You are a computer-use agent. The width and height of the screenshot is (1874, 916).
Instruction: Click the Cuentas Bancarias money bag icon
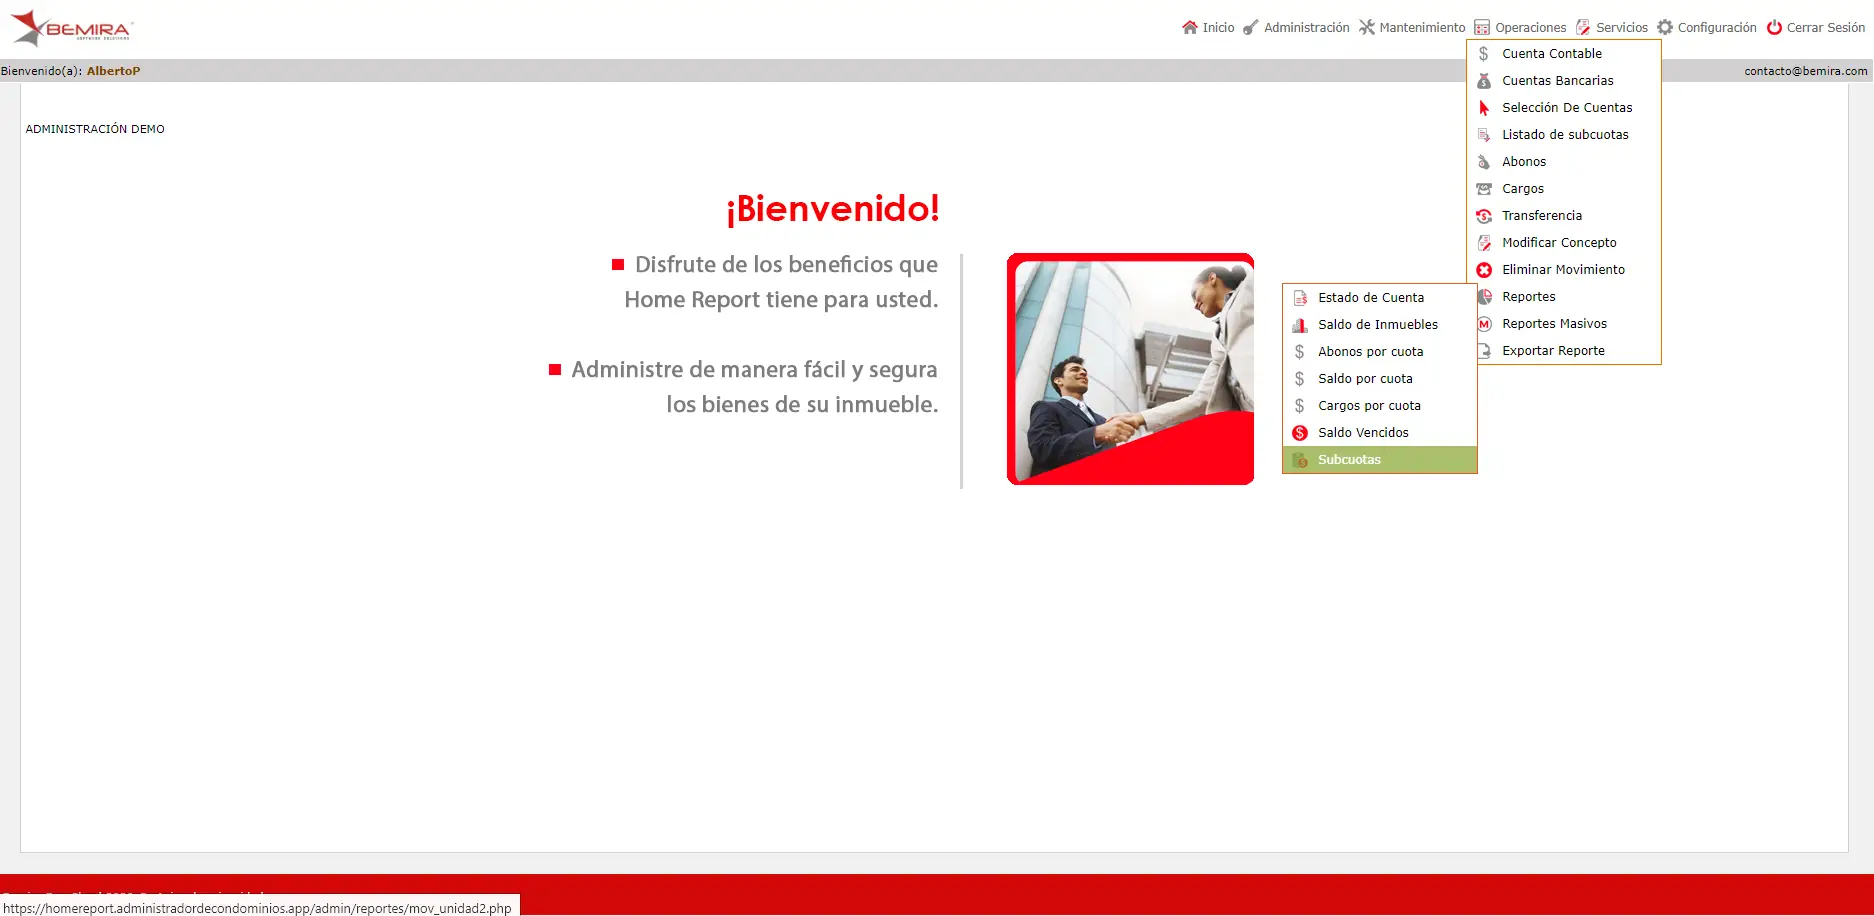tap(1484, 81)
